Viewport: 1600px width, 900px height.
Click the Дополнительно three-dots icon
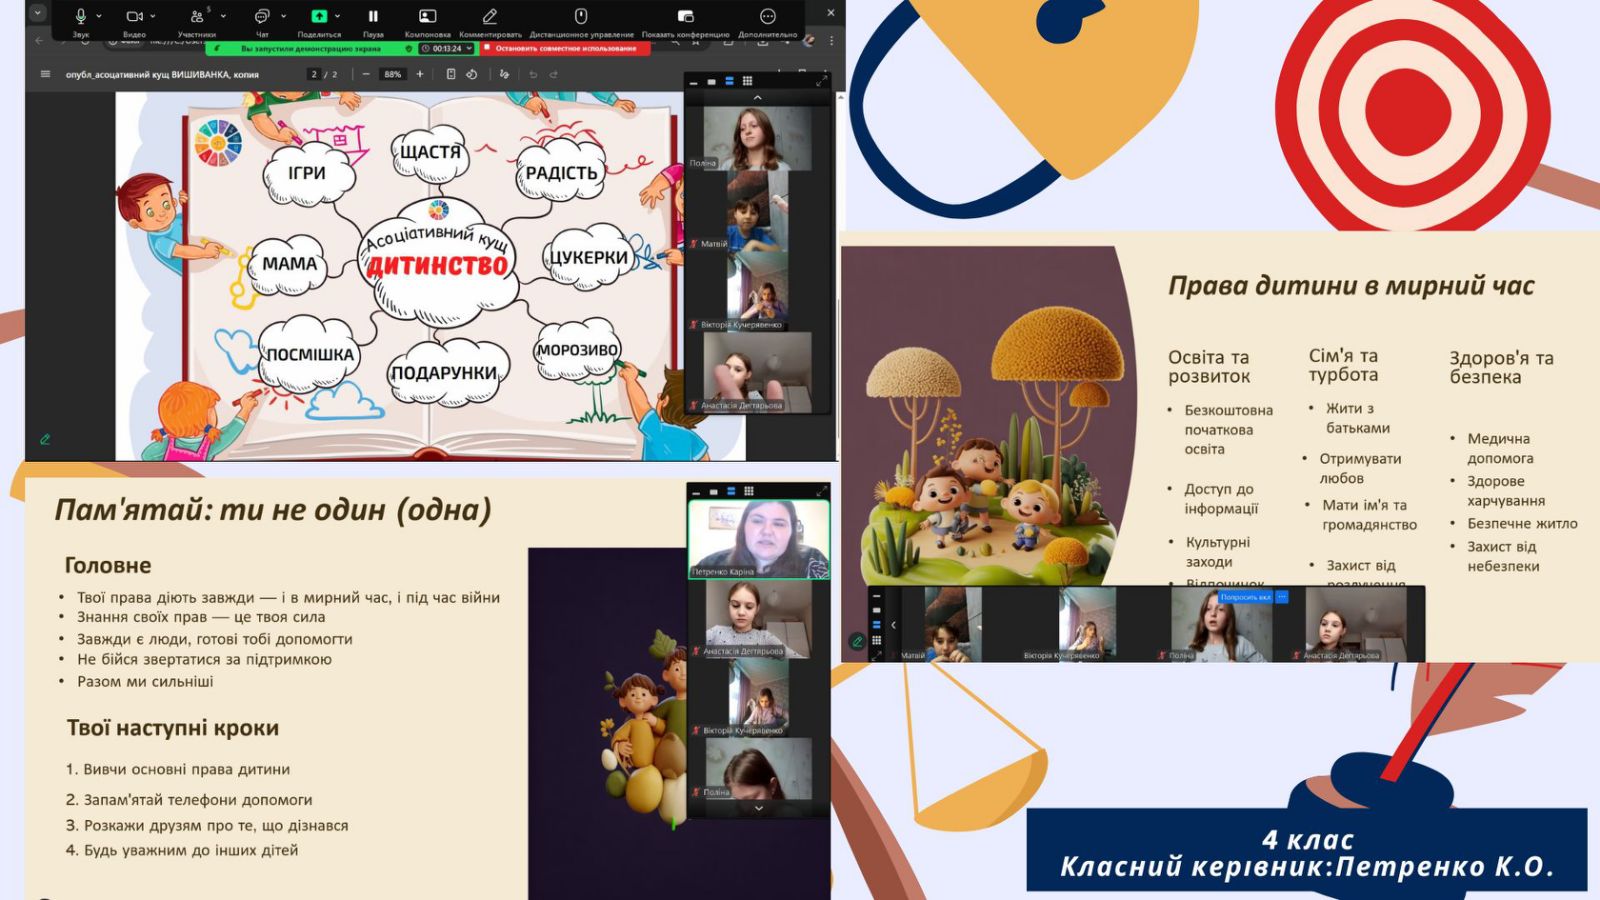coord(767,16)
